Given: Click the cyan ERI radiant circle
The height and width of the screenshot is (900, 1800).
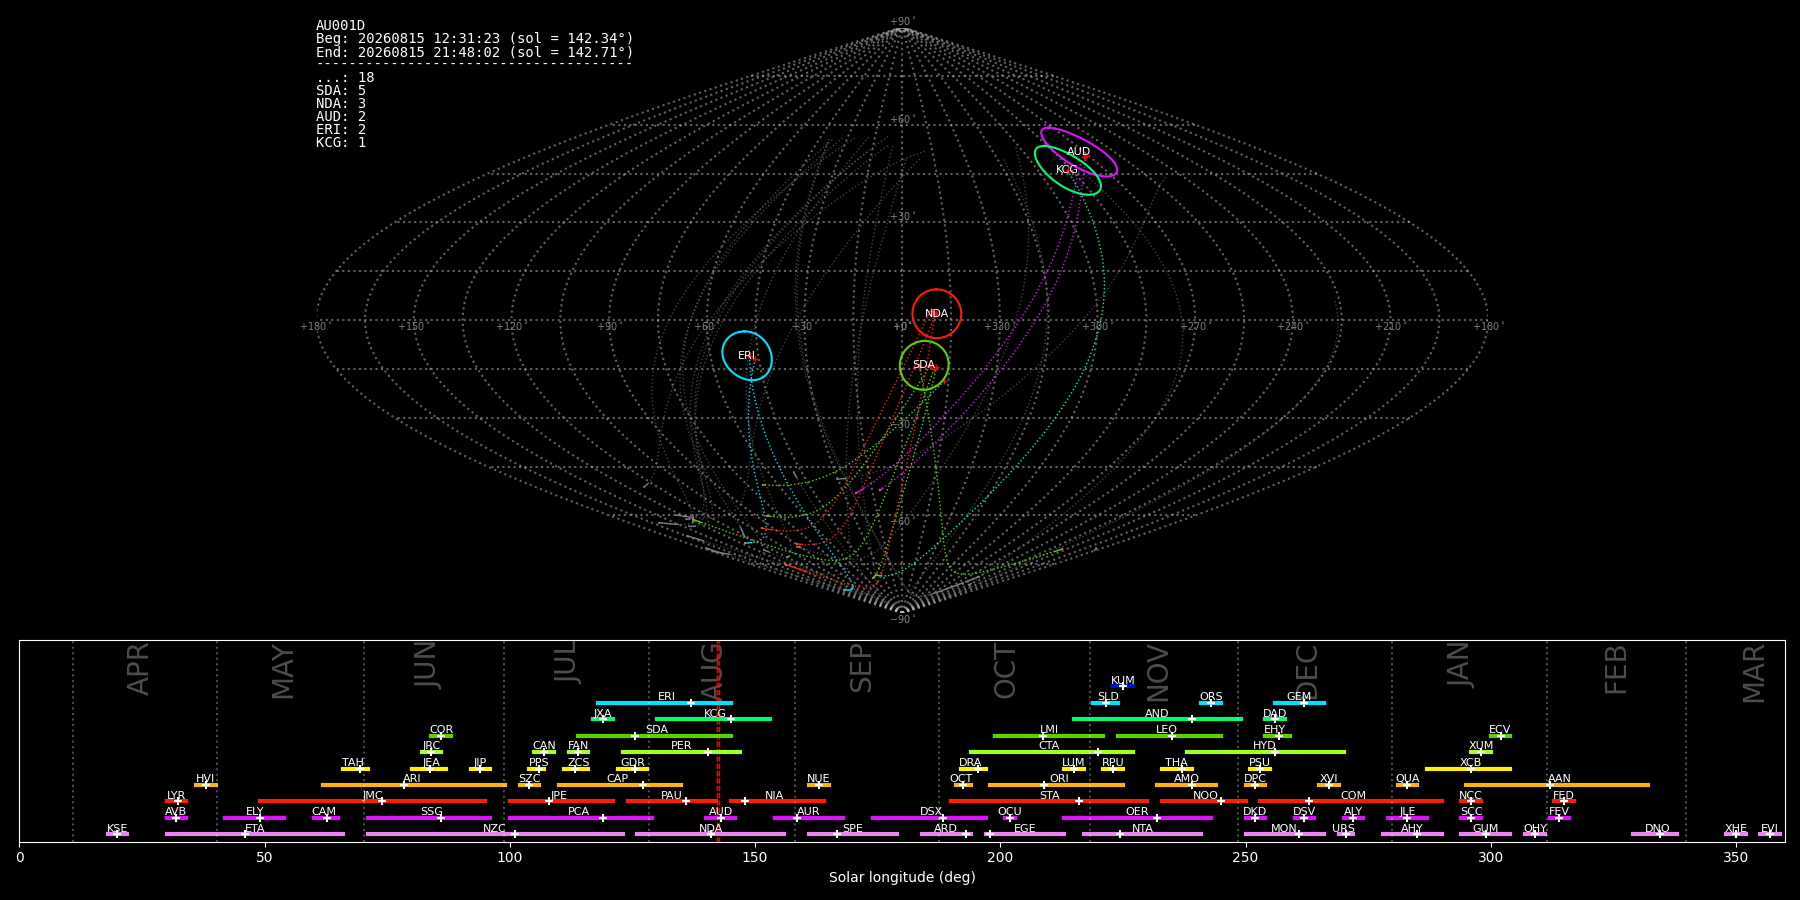Looking at the screenshot, I should [747, 356].
